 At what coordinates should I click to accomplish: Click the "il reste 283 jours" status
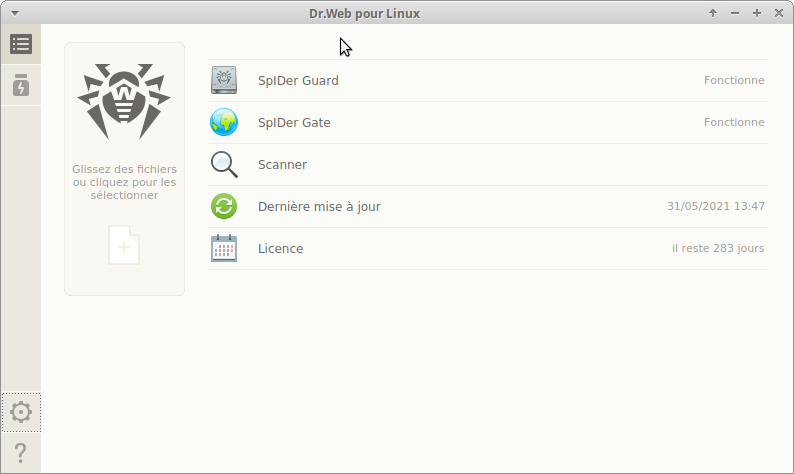[x=718, y=248]
